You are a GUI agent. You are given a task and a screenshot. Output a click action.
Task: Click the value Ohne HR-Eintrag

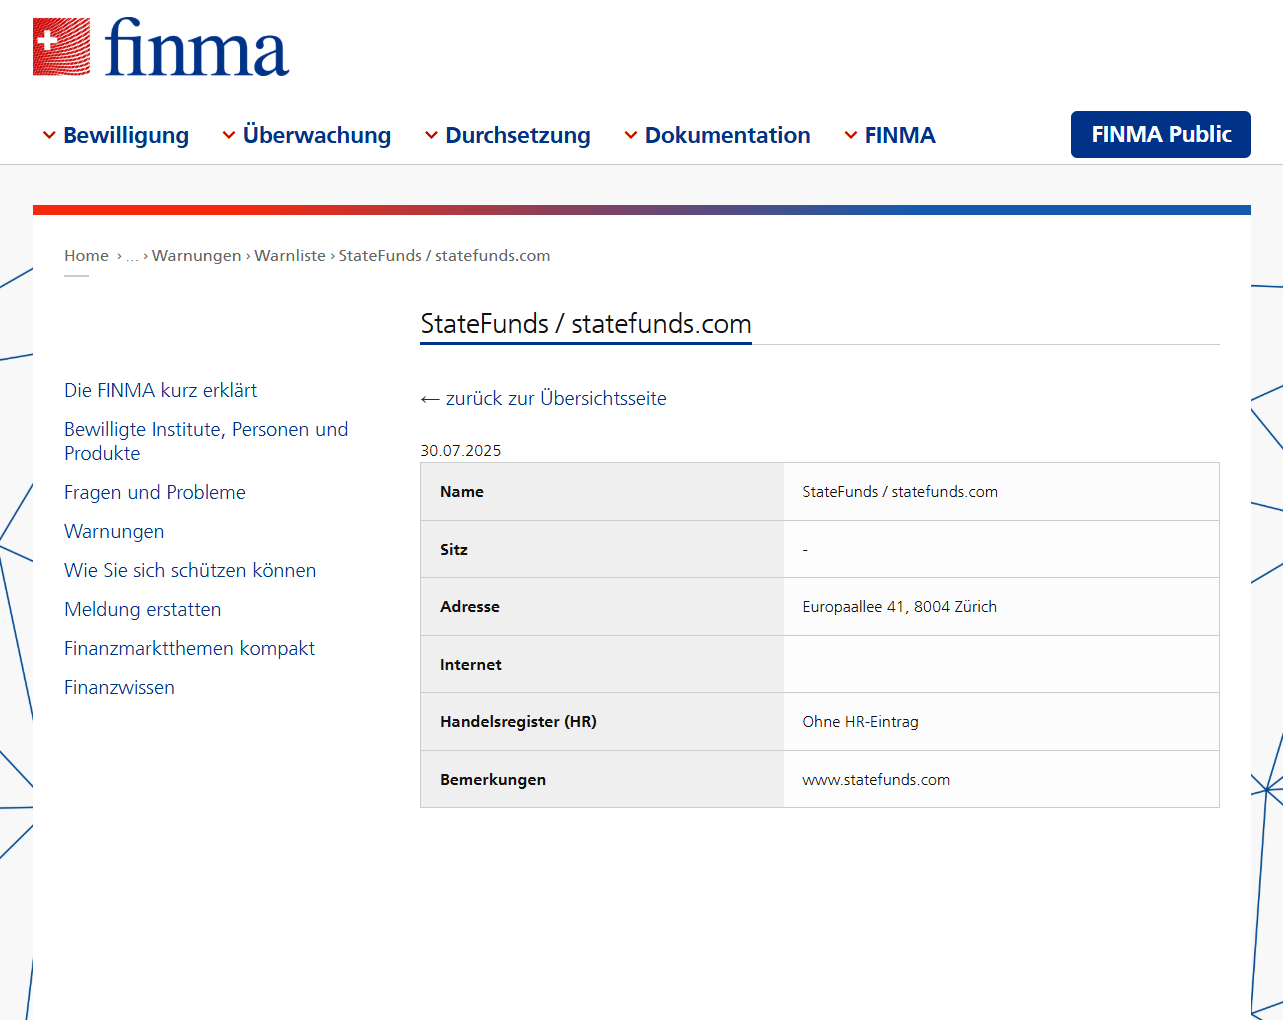pos(860,722)
